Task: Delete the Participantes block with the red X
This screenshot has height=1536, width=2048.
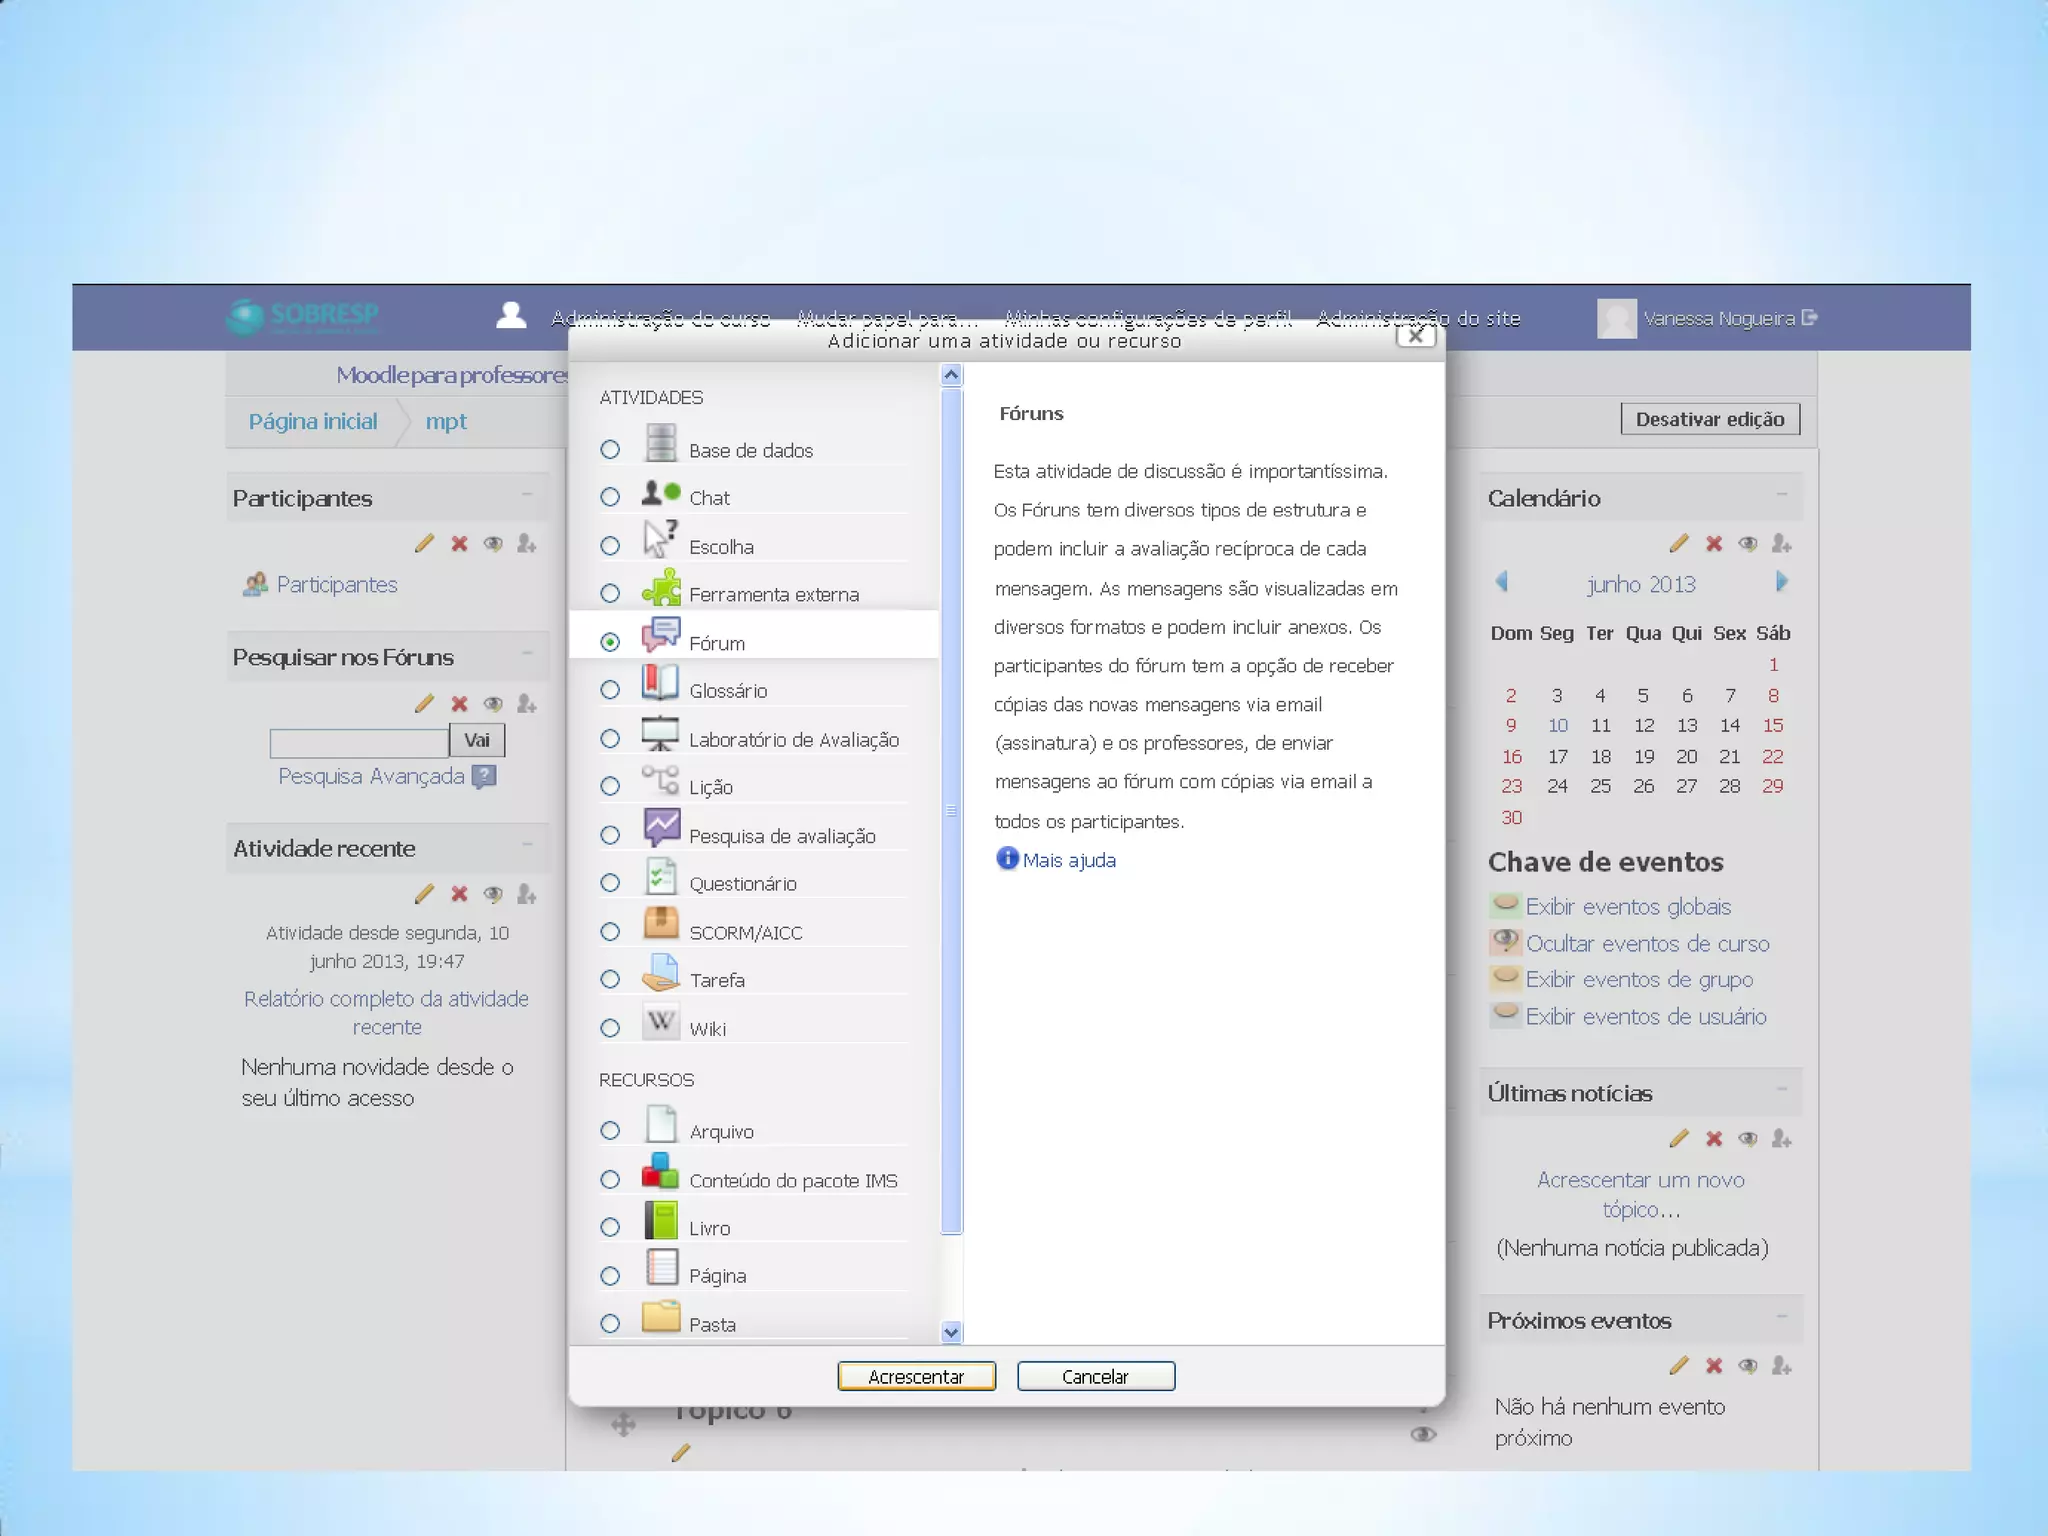Action: pyautogui.click(x=459, y=544)
